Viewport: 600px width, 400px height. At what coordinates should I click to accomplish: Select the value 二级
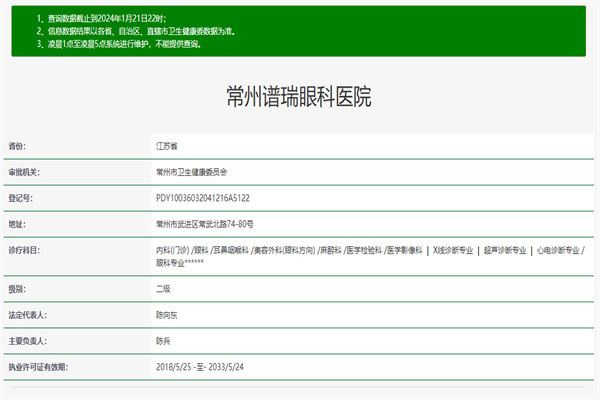point(163,289)
